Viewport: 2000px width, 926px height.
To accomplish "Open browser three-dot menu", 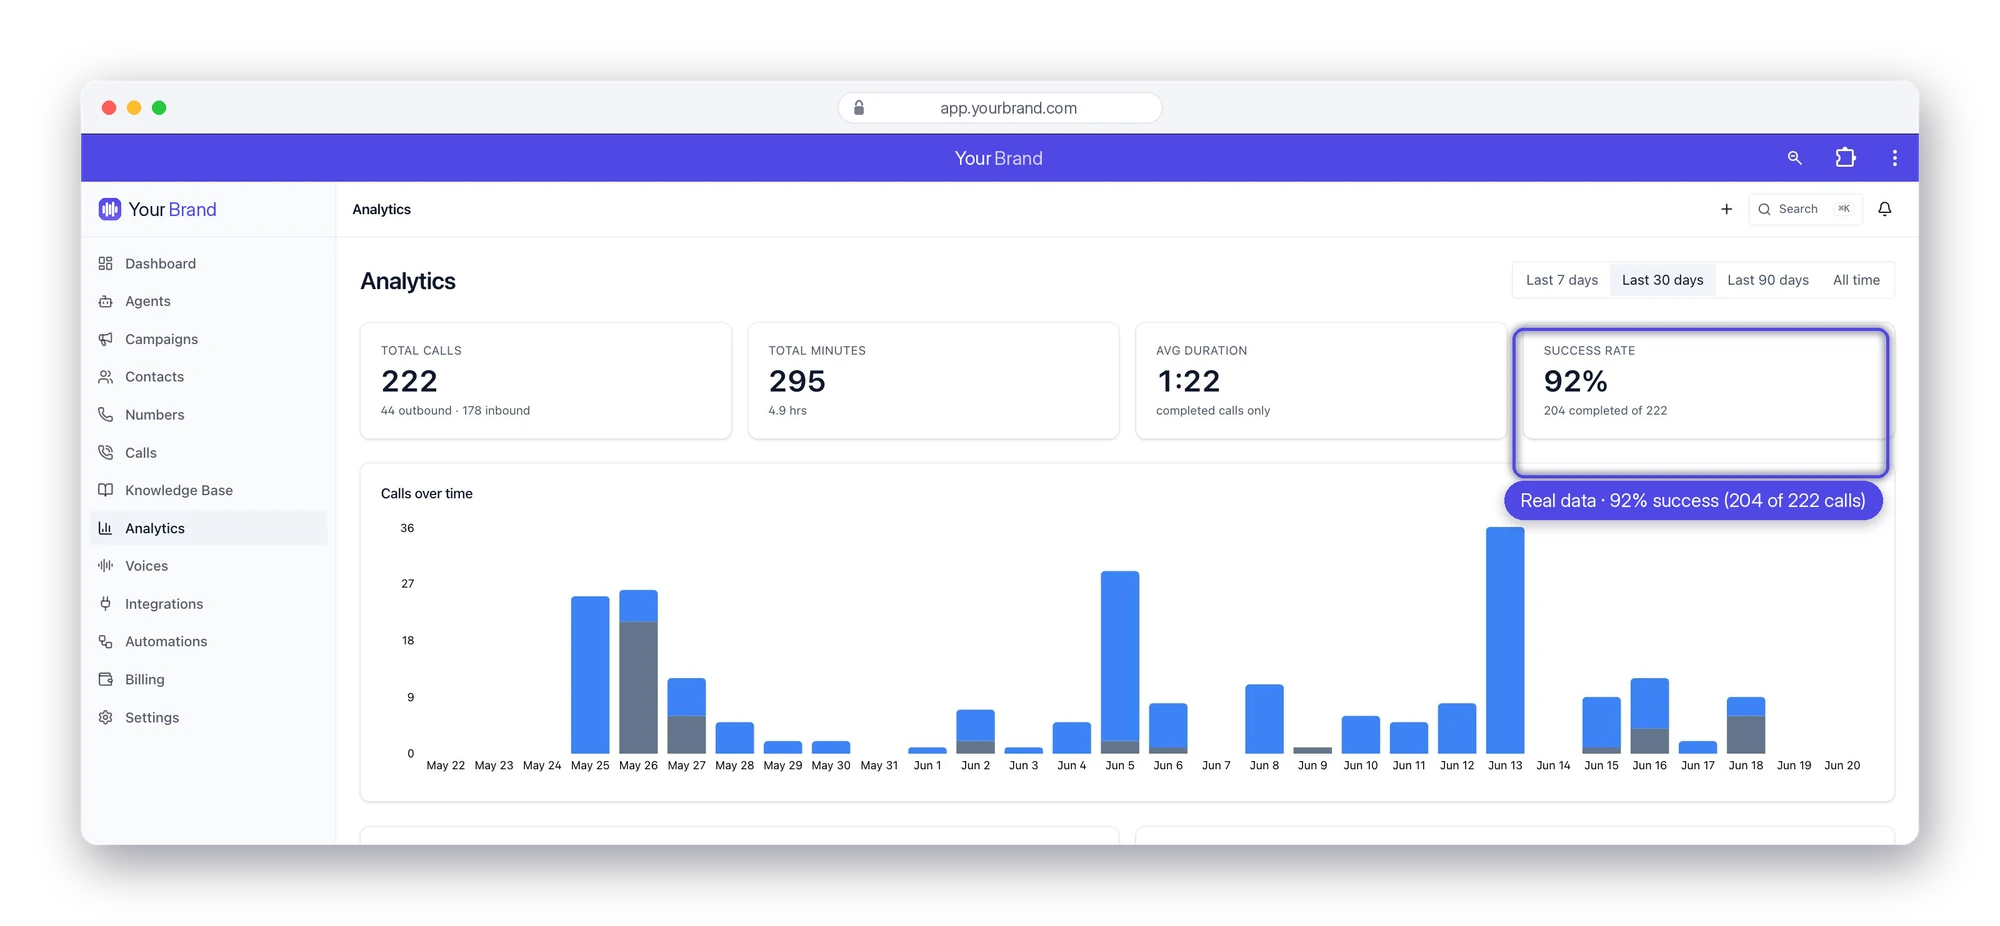I will pyautogui.click(x=1895, y=158).
